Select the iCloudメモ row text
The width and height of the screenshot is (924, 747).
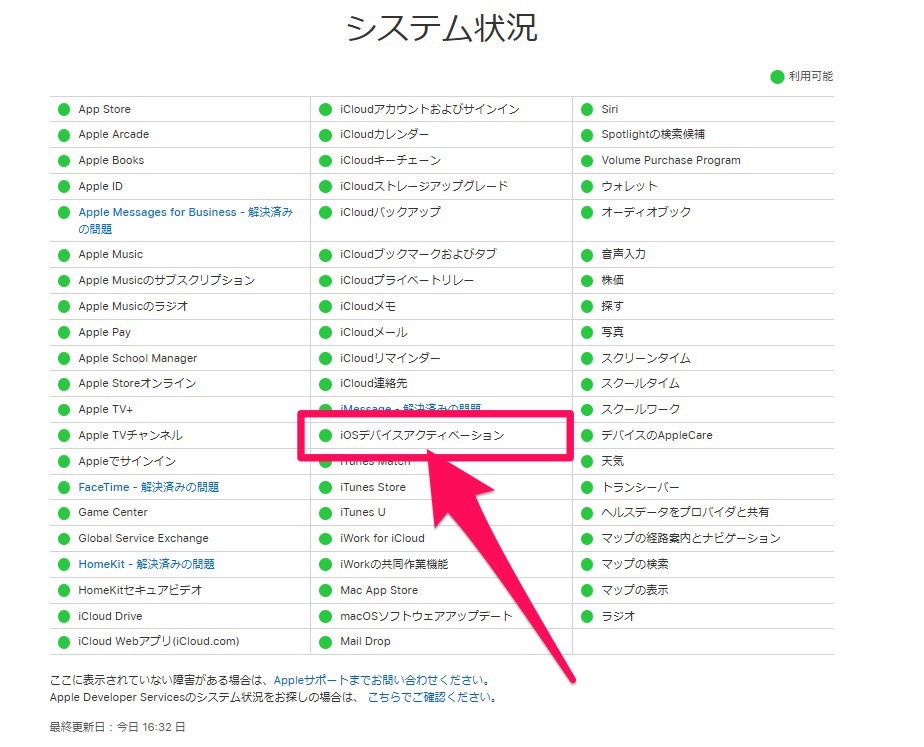point(368,306)
